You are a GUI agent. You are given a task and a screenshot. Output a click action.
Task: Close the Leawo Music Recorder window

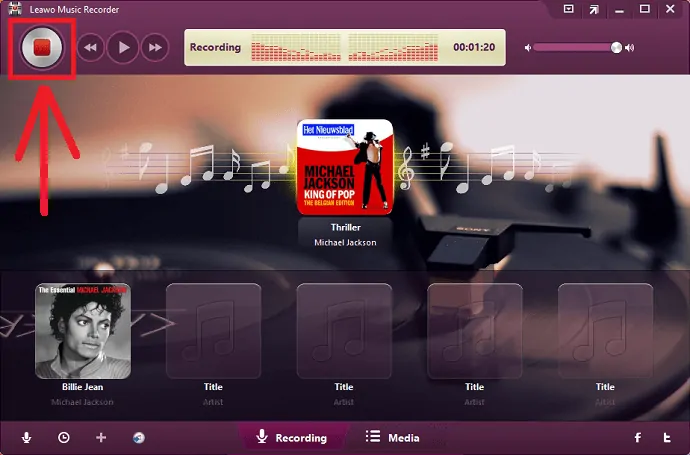(670, 9)
